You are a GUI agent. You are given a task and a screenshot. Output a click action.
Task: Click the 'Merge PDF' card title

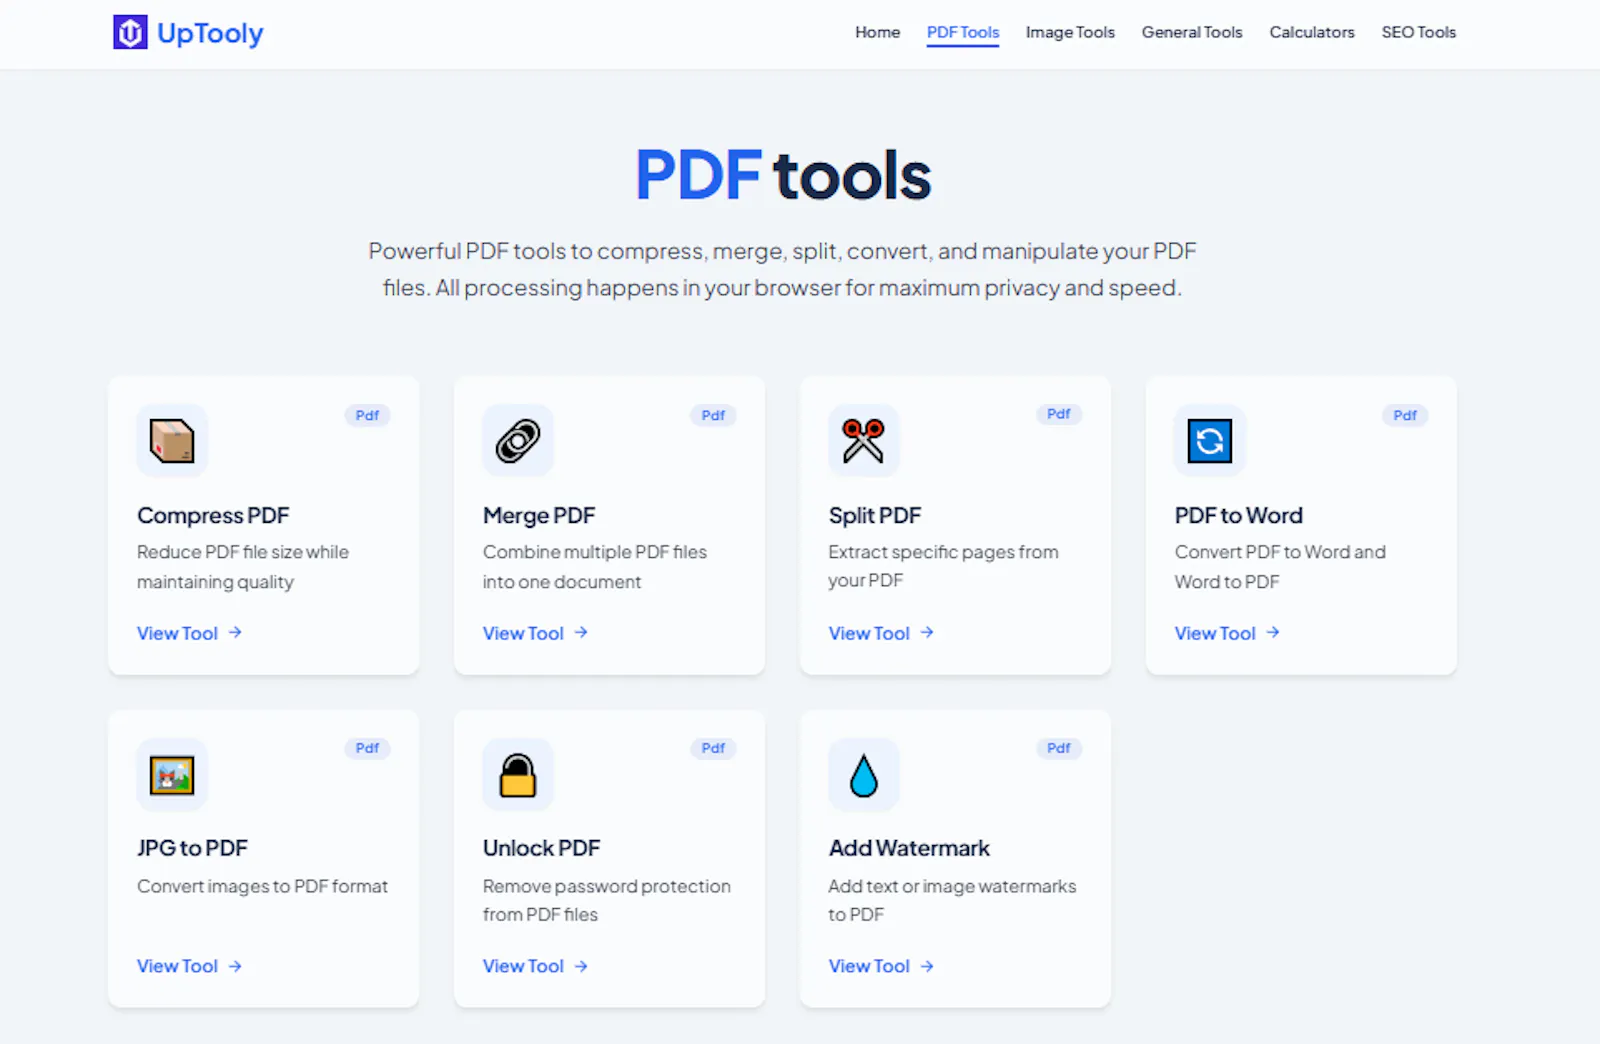pos(539,515)
